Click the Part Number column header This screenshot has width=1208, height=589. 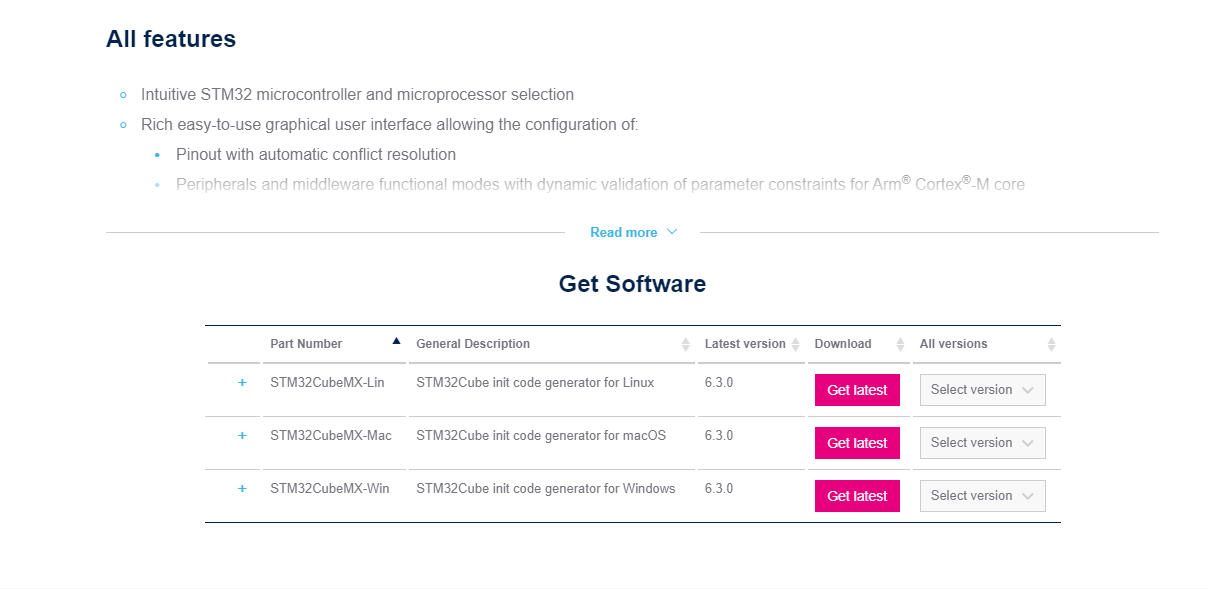(306, 344)
